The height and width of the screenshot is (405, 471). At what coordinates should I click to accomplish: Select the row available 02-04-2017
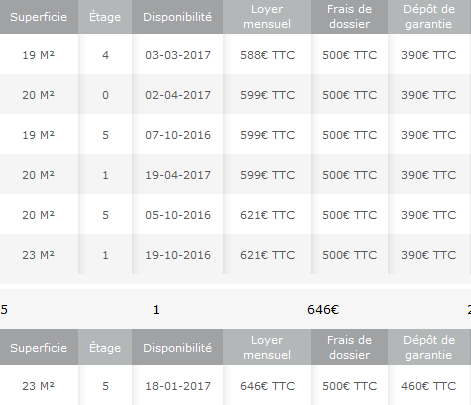pyautogui.click(x=235, y=94)
